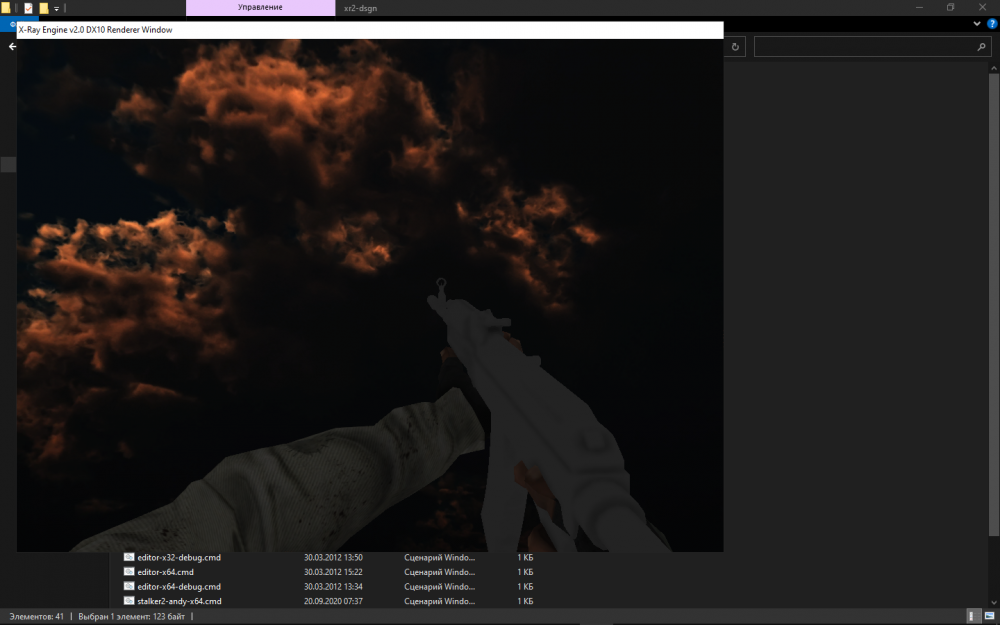Switch to details view in status bar

point(974,616)
